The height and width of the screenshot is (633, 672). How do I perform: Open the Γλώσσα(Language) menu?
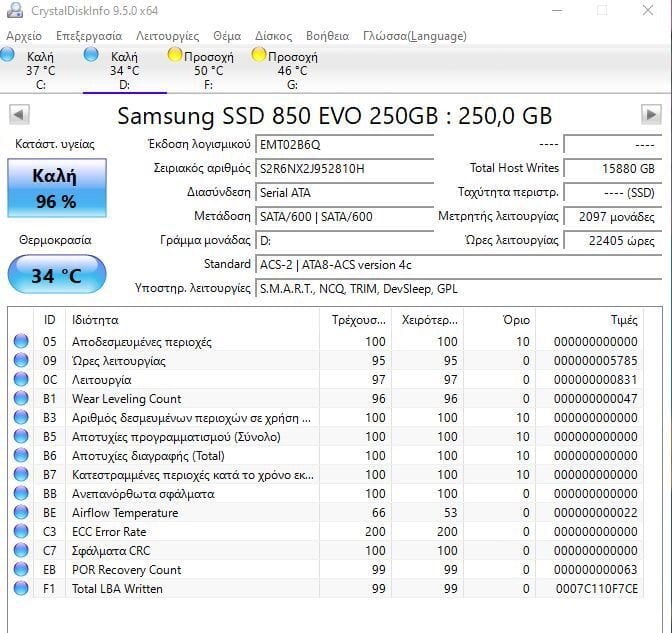pos(414,36)
